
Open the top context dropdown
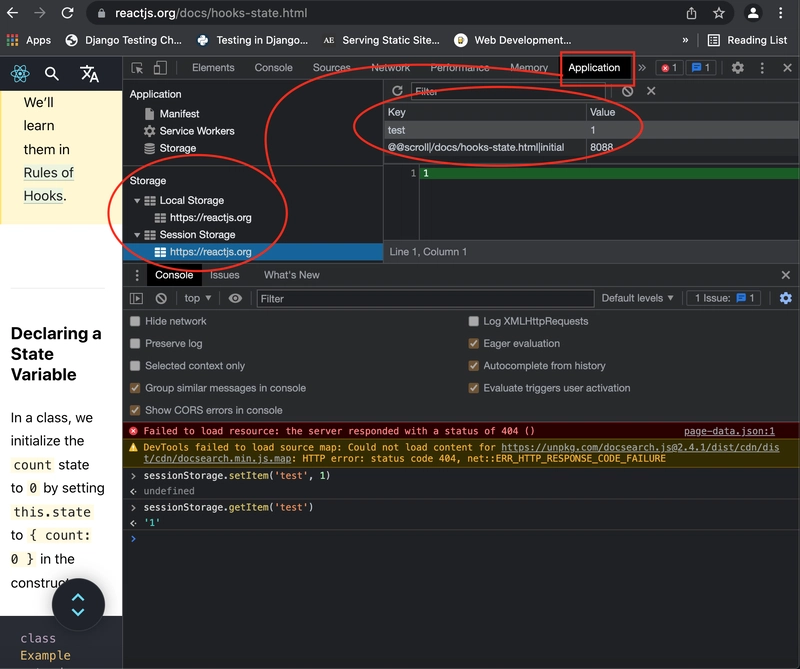pyautogui.click(x=197, y=298)
